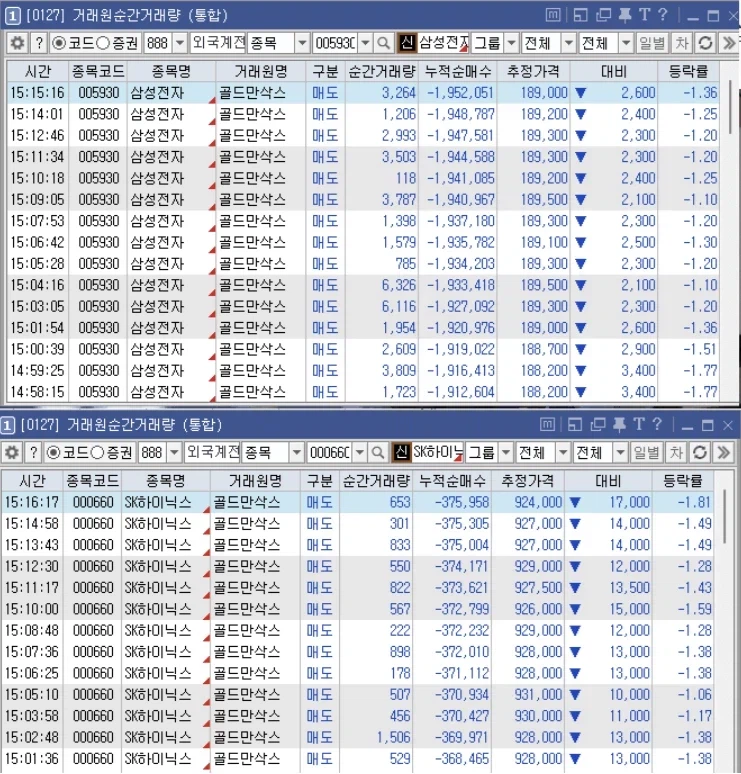Screen dimensions: 741x774
Task: Click 일별 button in top window
Action: pos(652,43)
